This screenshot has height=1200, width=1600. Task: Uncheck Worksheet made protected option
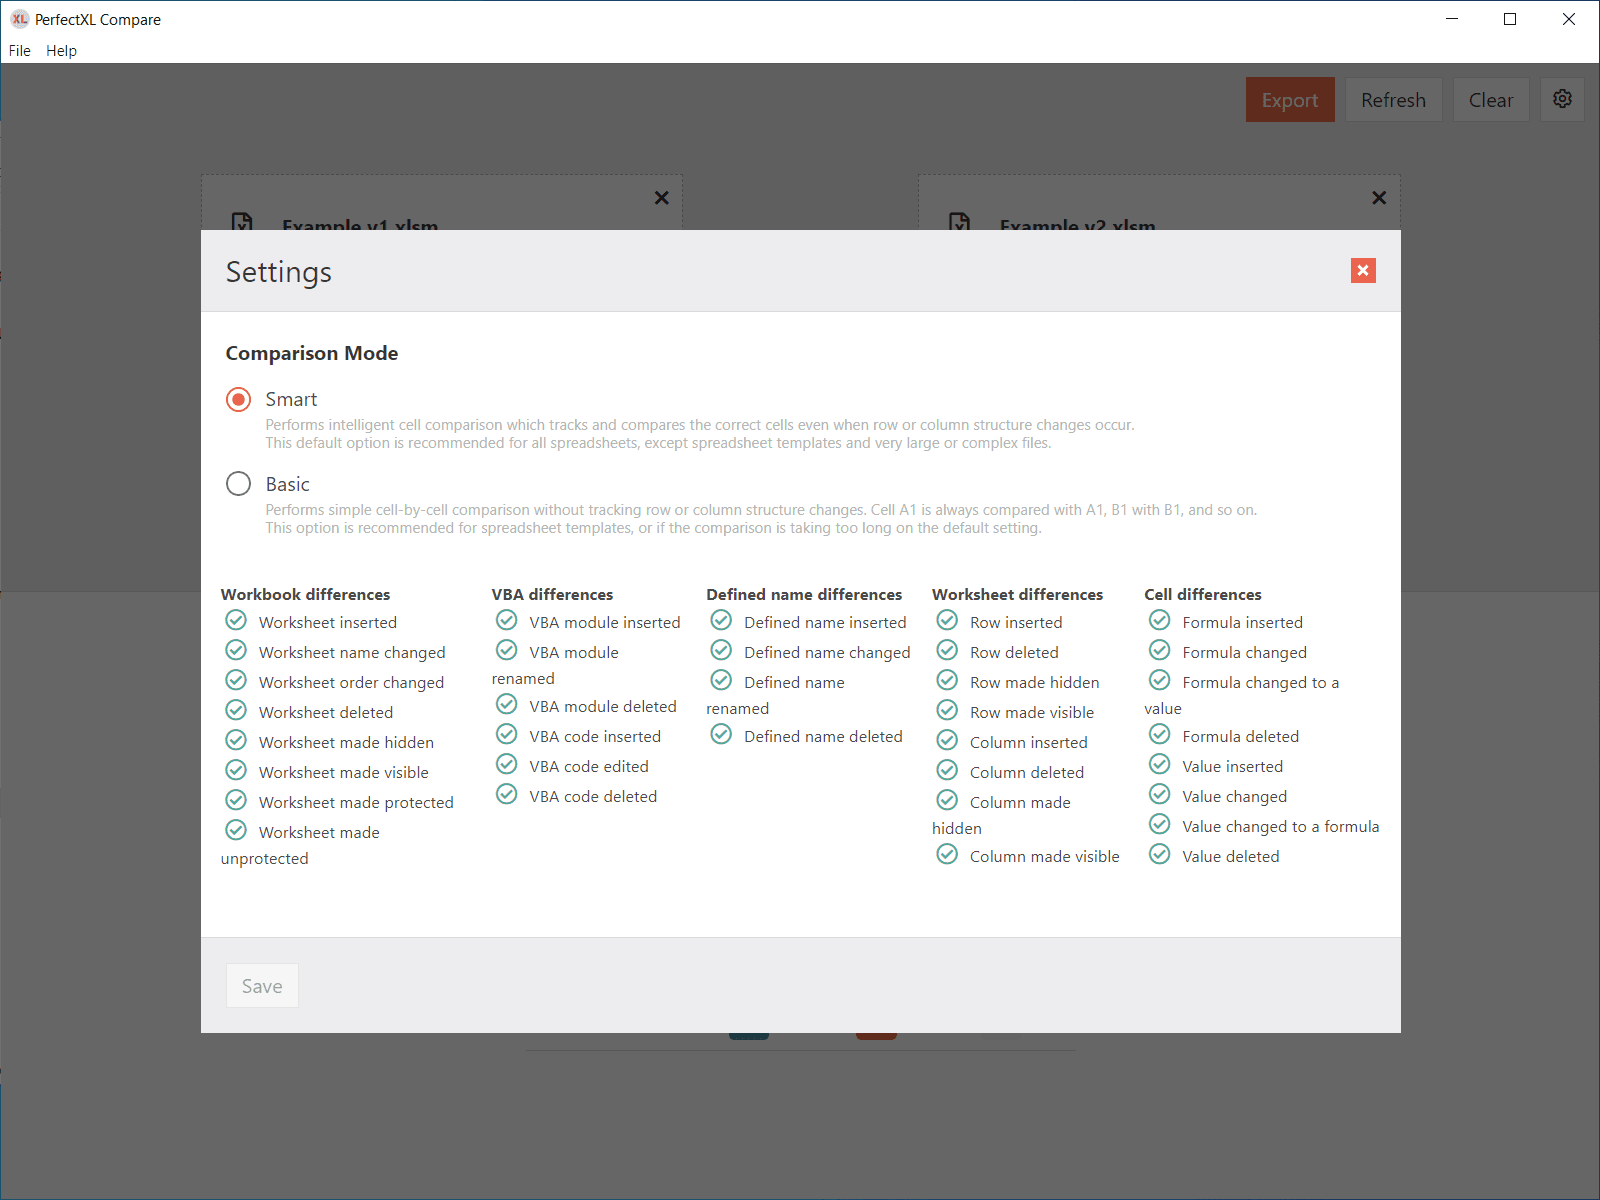[236, 801]
